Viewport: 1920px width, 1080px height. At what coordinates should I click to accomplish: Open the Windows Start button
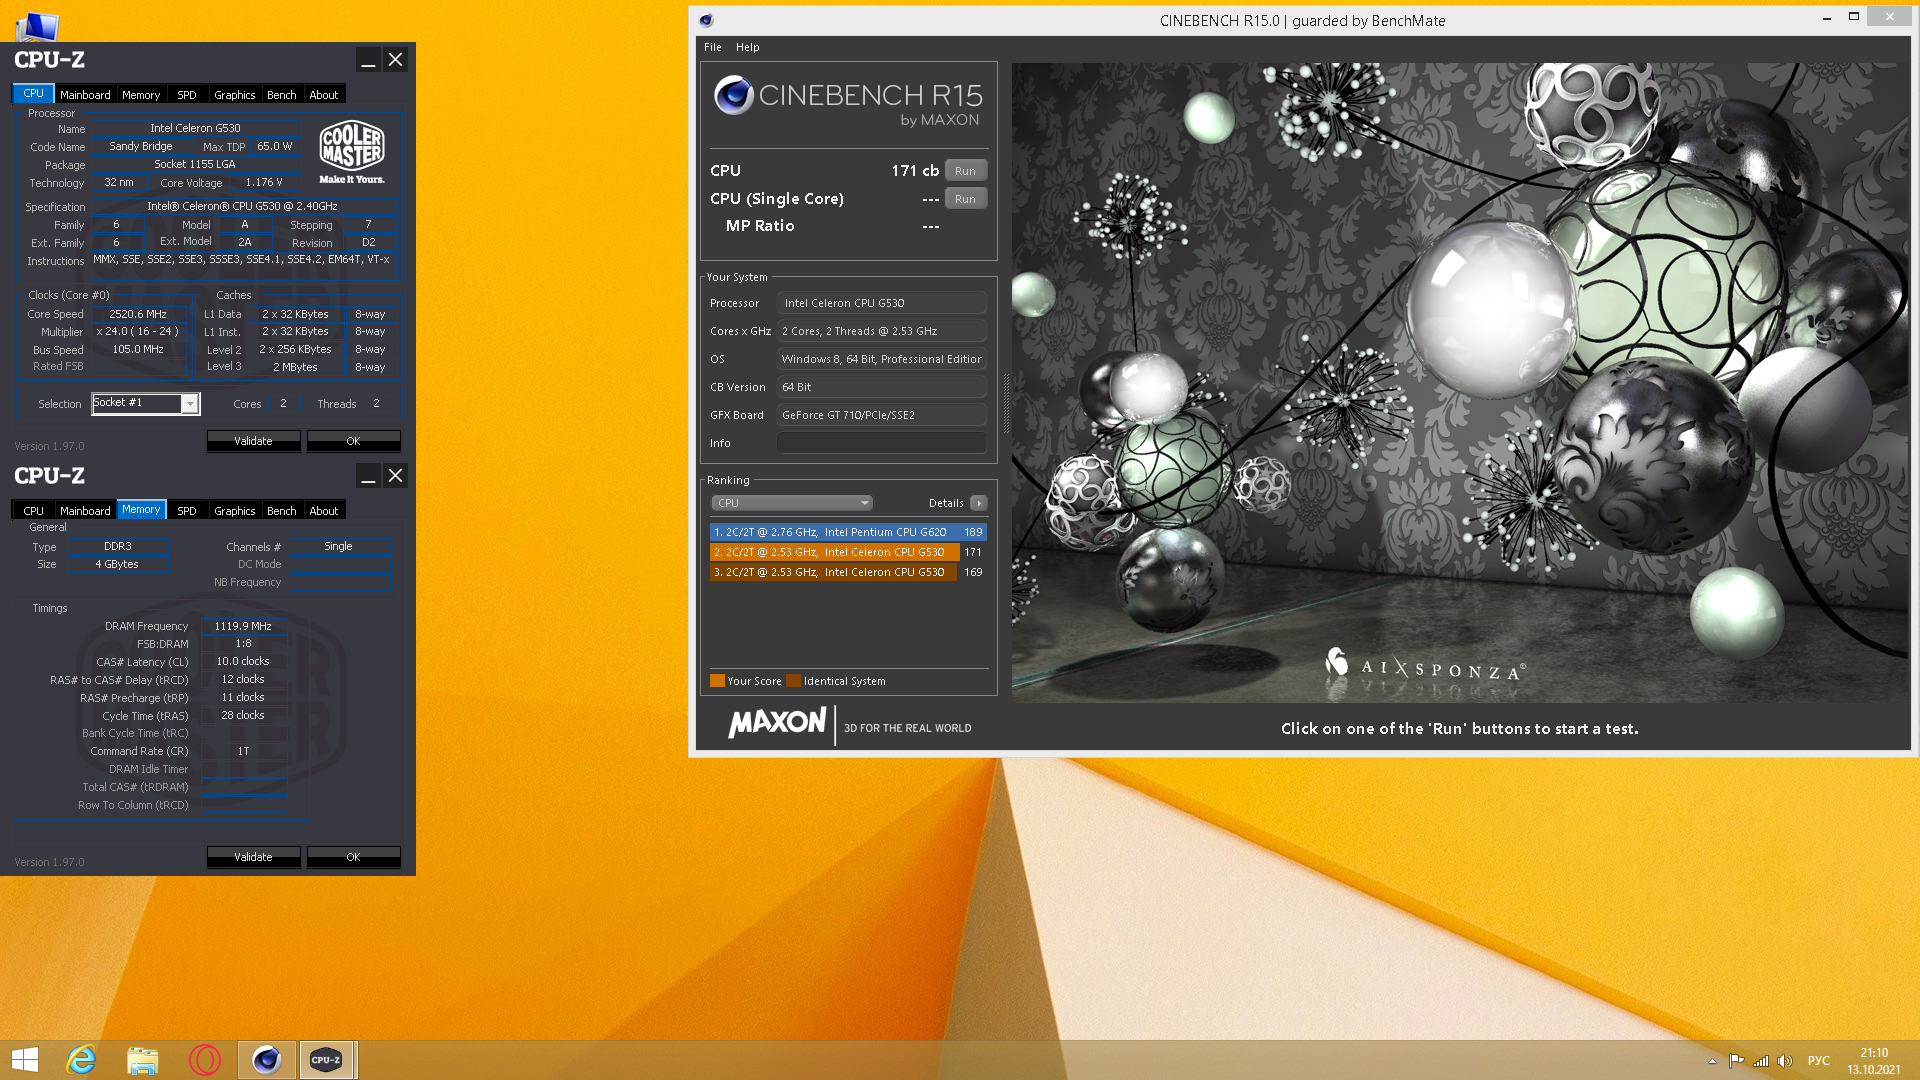(25, 1060)
